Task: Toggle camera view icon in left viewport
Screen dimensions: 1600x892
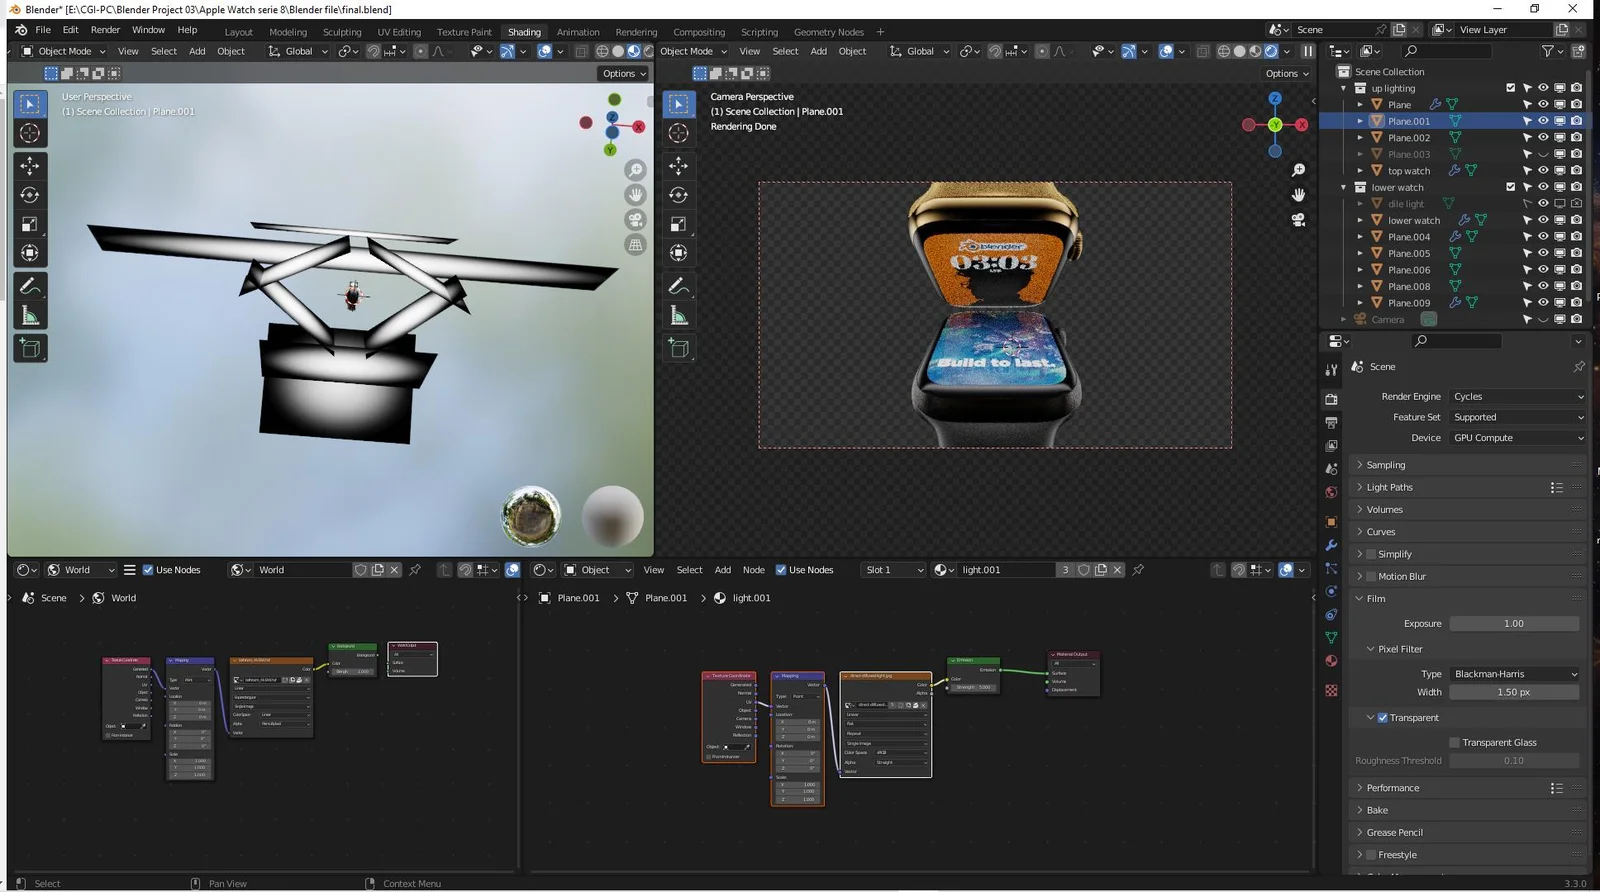Action: coord(635,220)
